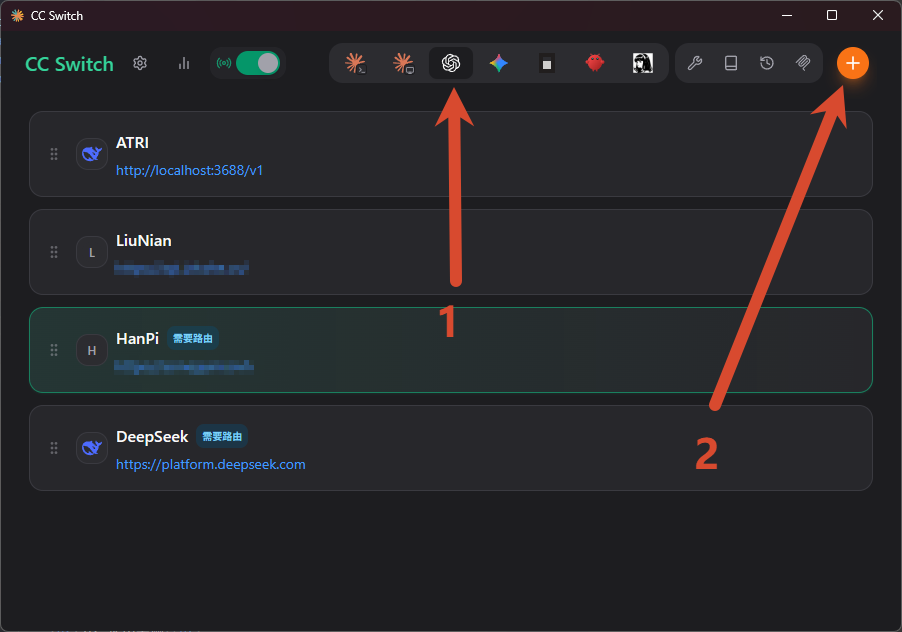The image size is (902, 632).
Task: Open the history clock icon
Action: 767,63
